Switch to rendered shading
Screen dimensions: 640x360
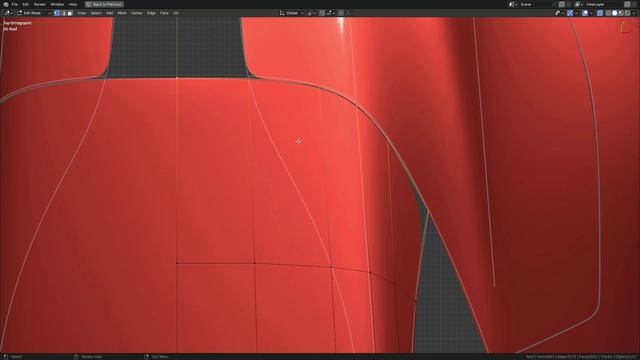click(627, 13)
